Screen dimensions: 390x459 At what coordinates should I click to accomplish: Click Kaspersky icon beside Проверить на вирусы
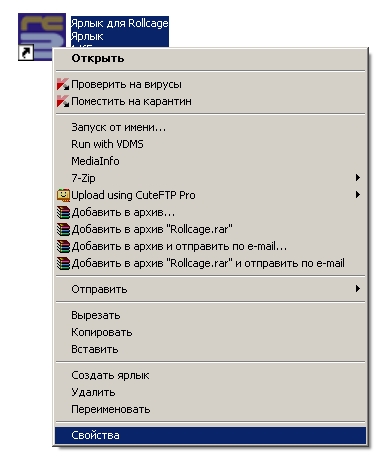[63, 84]
